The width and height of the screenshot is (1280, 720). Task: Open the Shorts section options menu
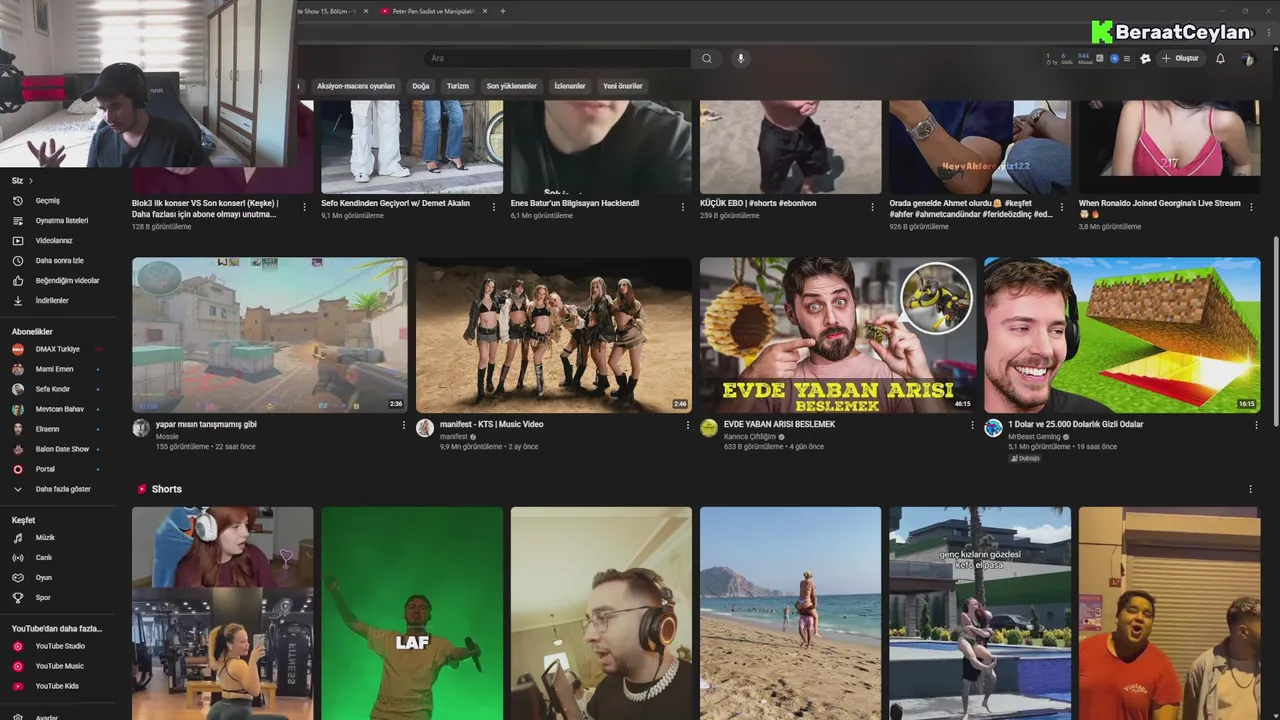point(1250,489)
